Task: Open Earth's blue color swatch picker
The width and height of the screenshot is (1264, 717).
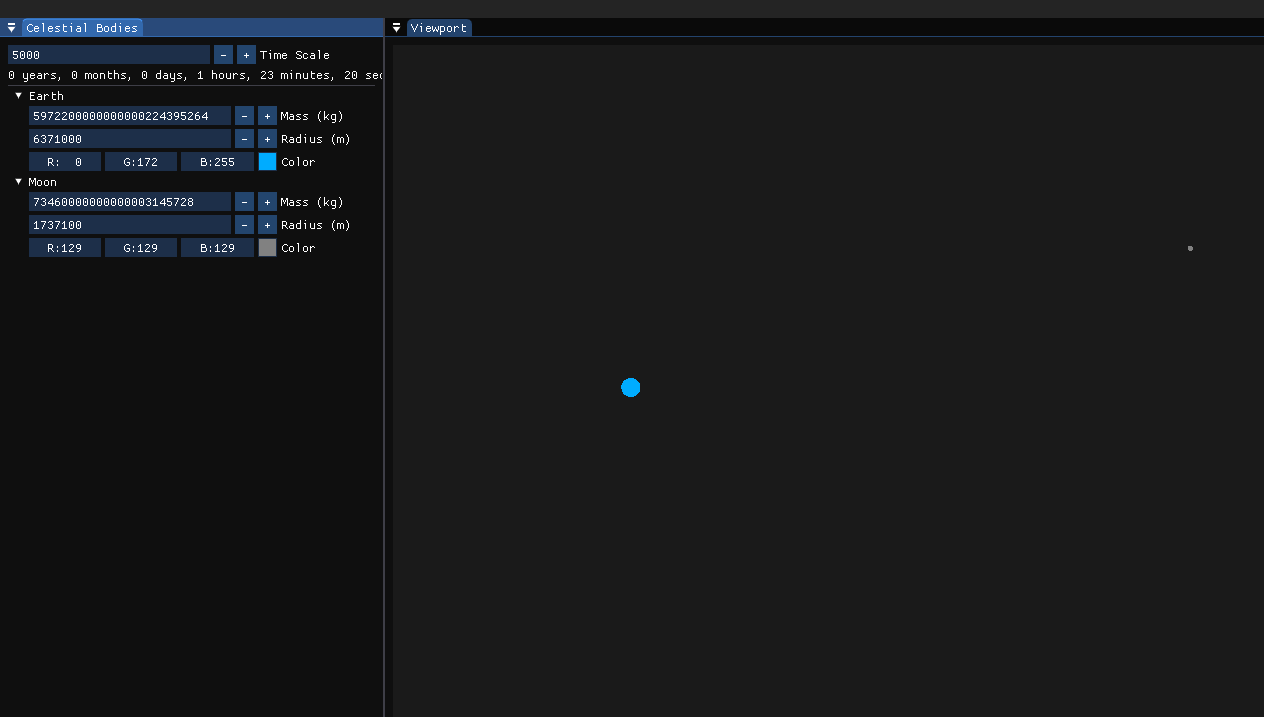Action: (x=267, y=162)
